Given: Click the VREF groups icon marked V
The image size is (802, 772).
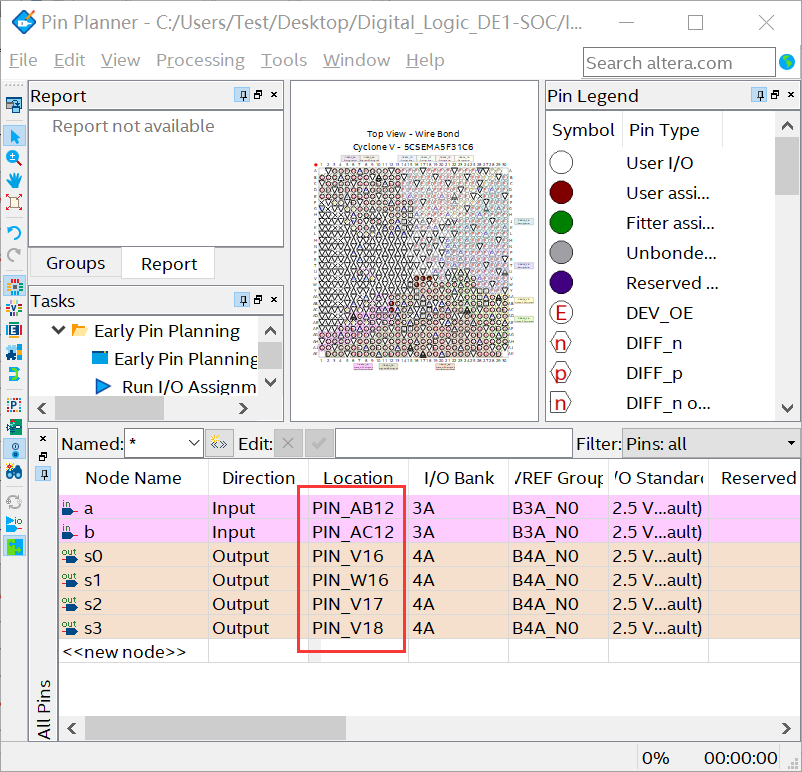Looking at the screenshot, I should pos(14,308).
